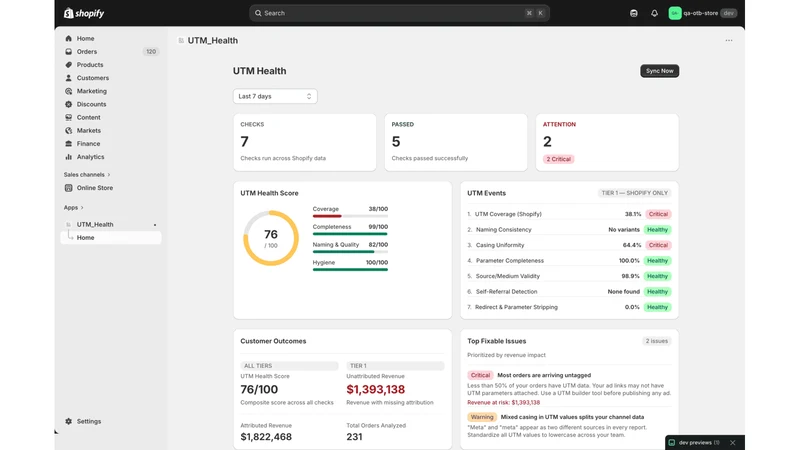Click the TIER 1 — SHOPIFY ONLY tag

(634, 193)
